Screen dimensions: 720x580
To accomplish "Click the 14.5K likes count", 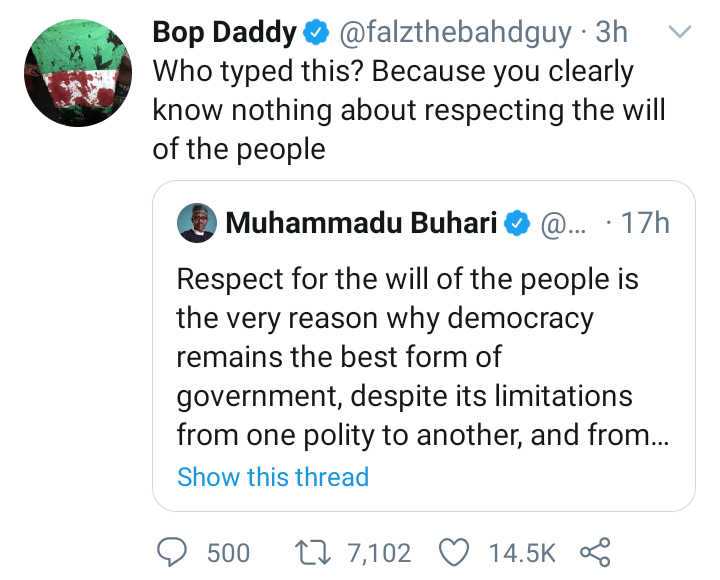I will pyautogui.click(x=522, y=552).
